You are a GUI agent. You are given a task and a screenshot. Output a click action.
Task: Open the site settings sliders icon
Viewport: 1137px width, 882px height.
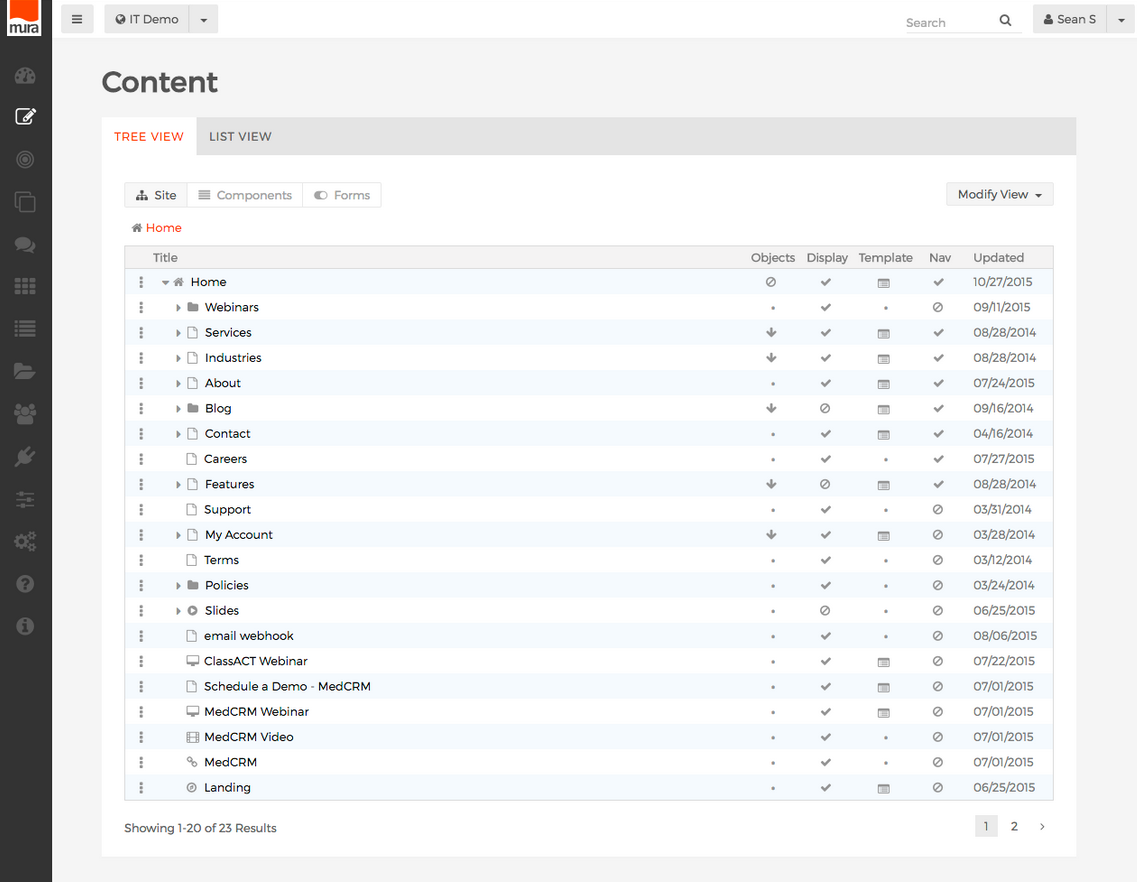click(25, 499)
